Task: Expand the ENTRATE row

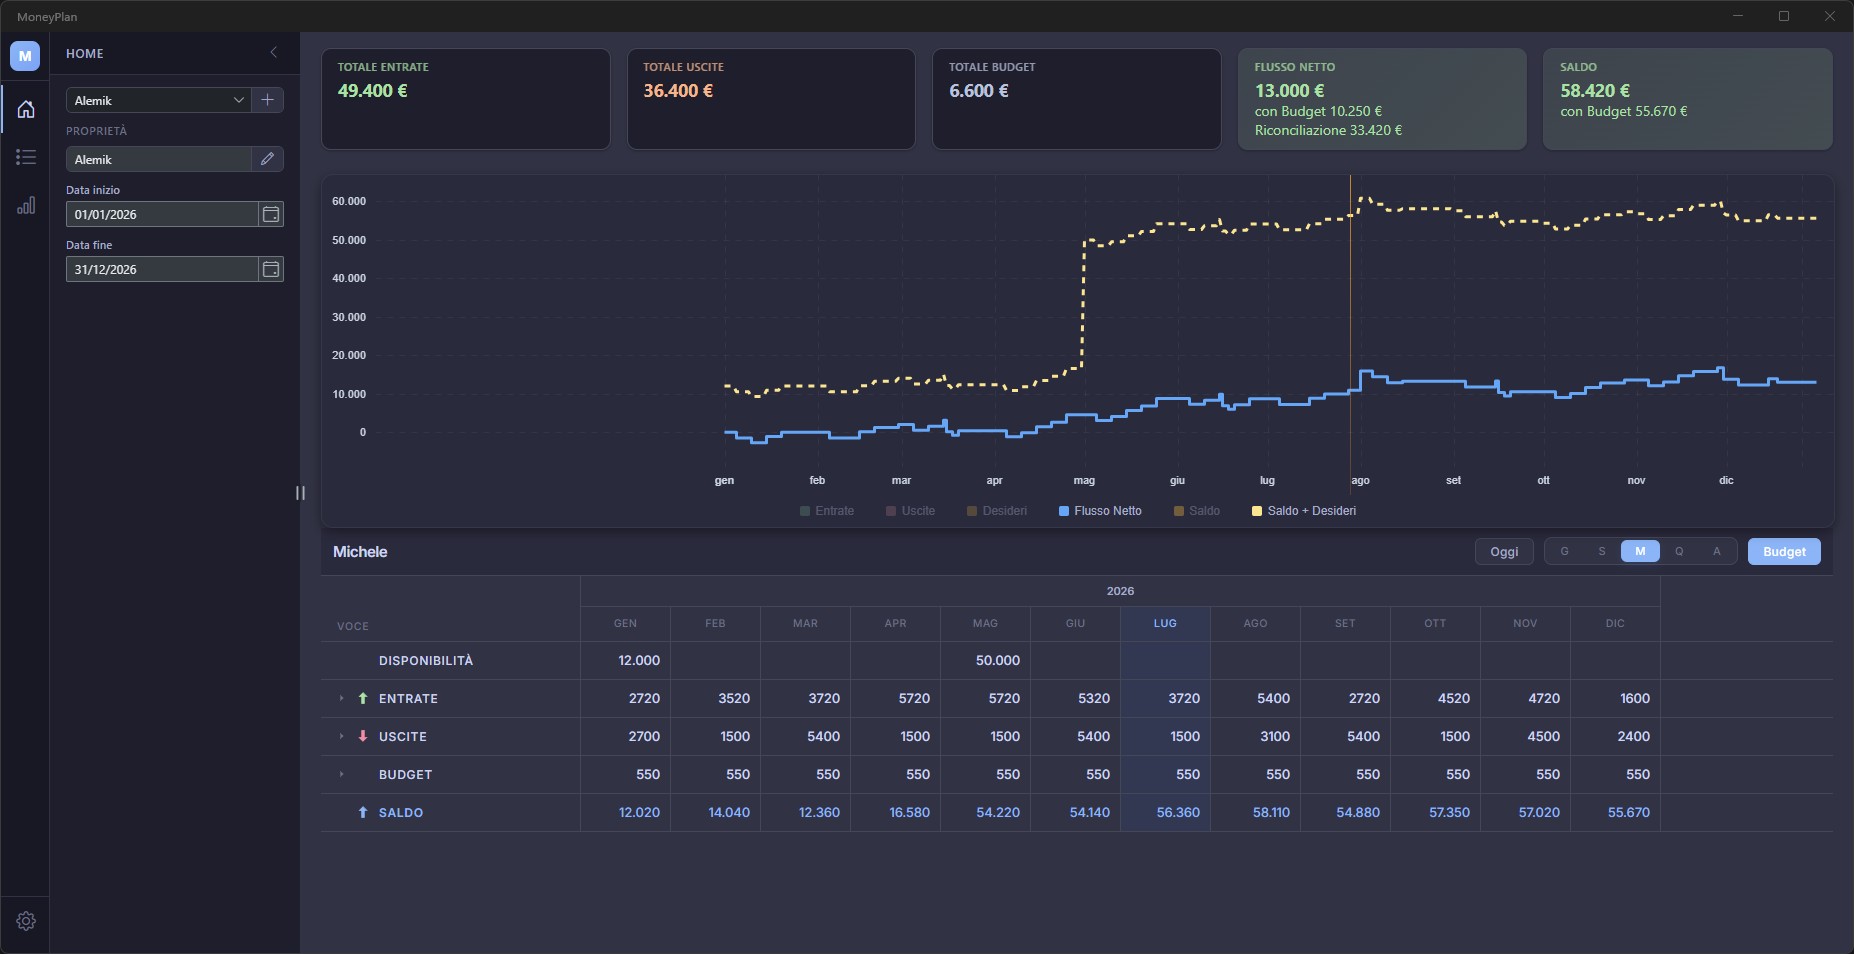Action: [341, 698]
